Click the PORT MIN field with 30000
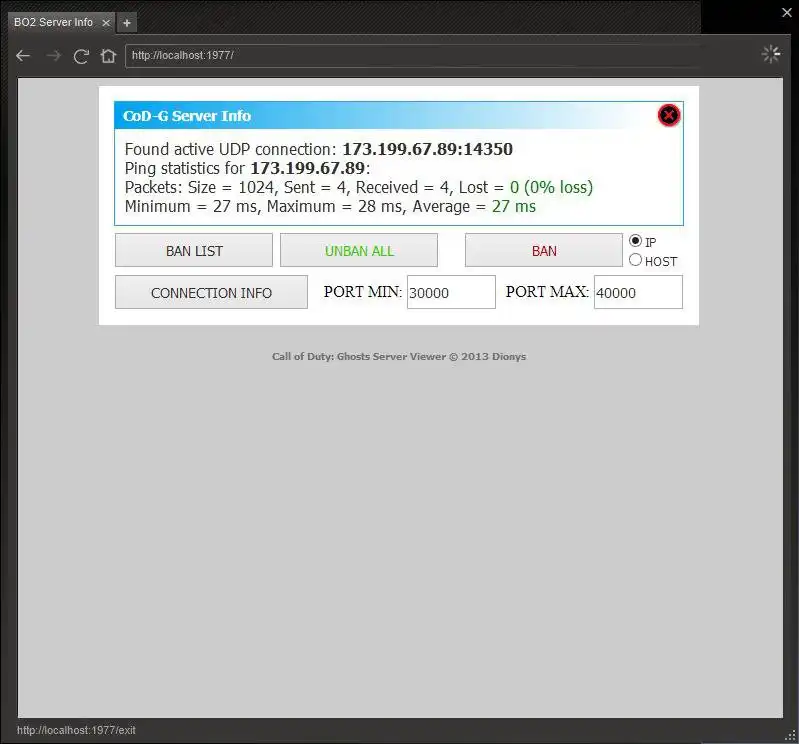The height and width of the screenshot is (744, 799). point(451,292)
